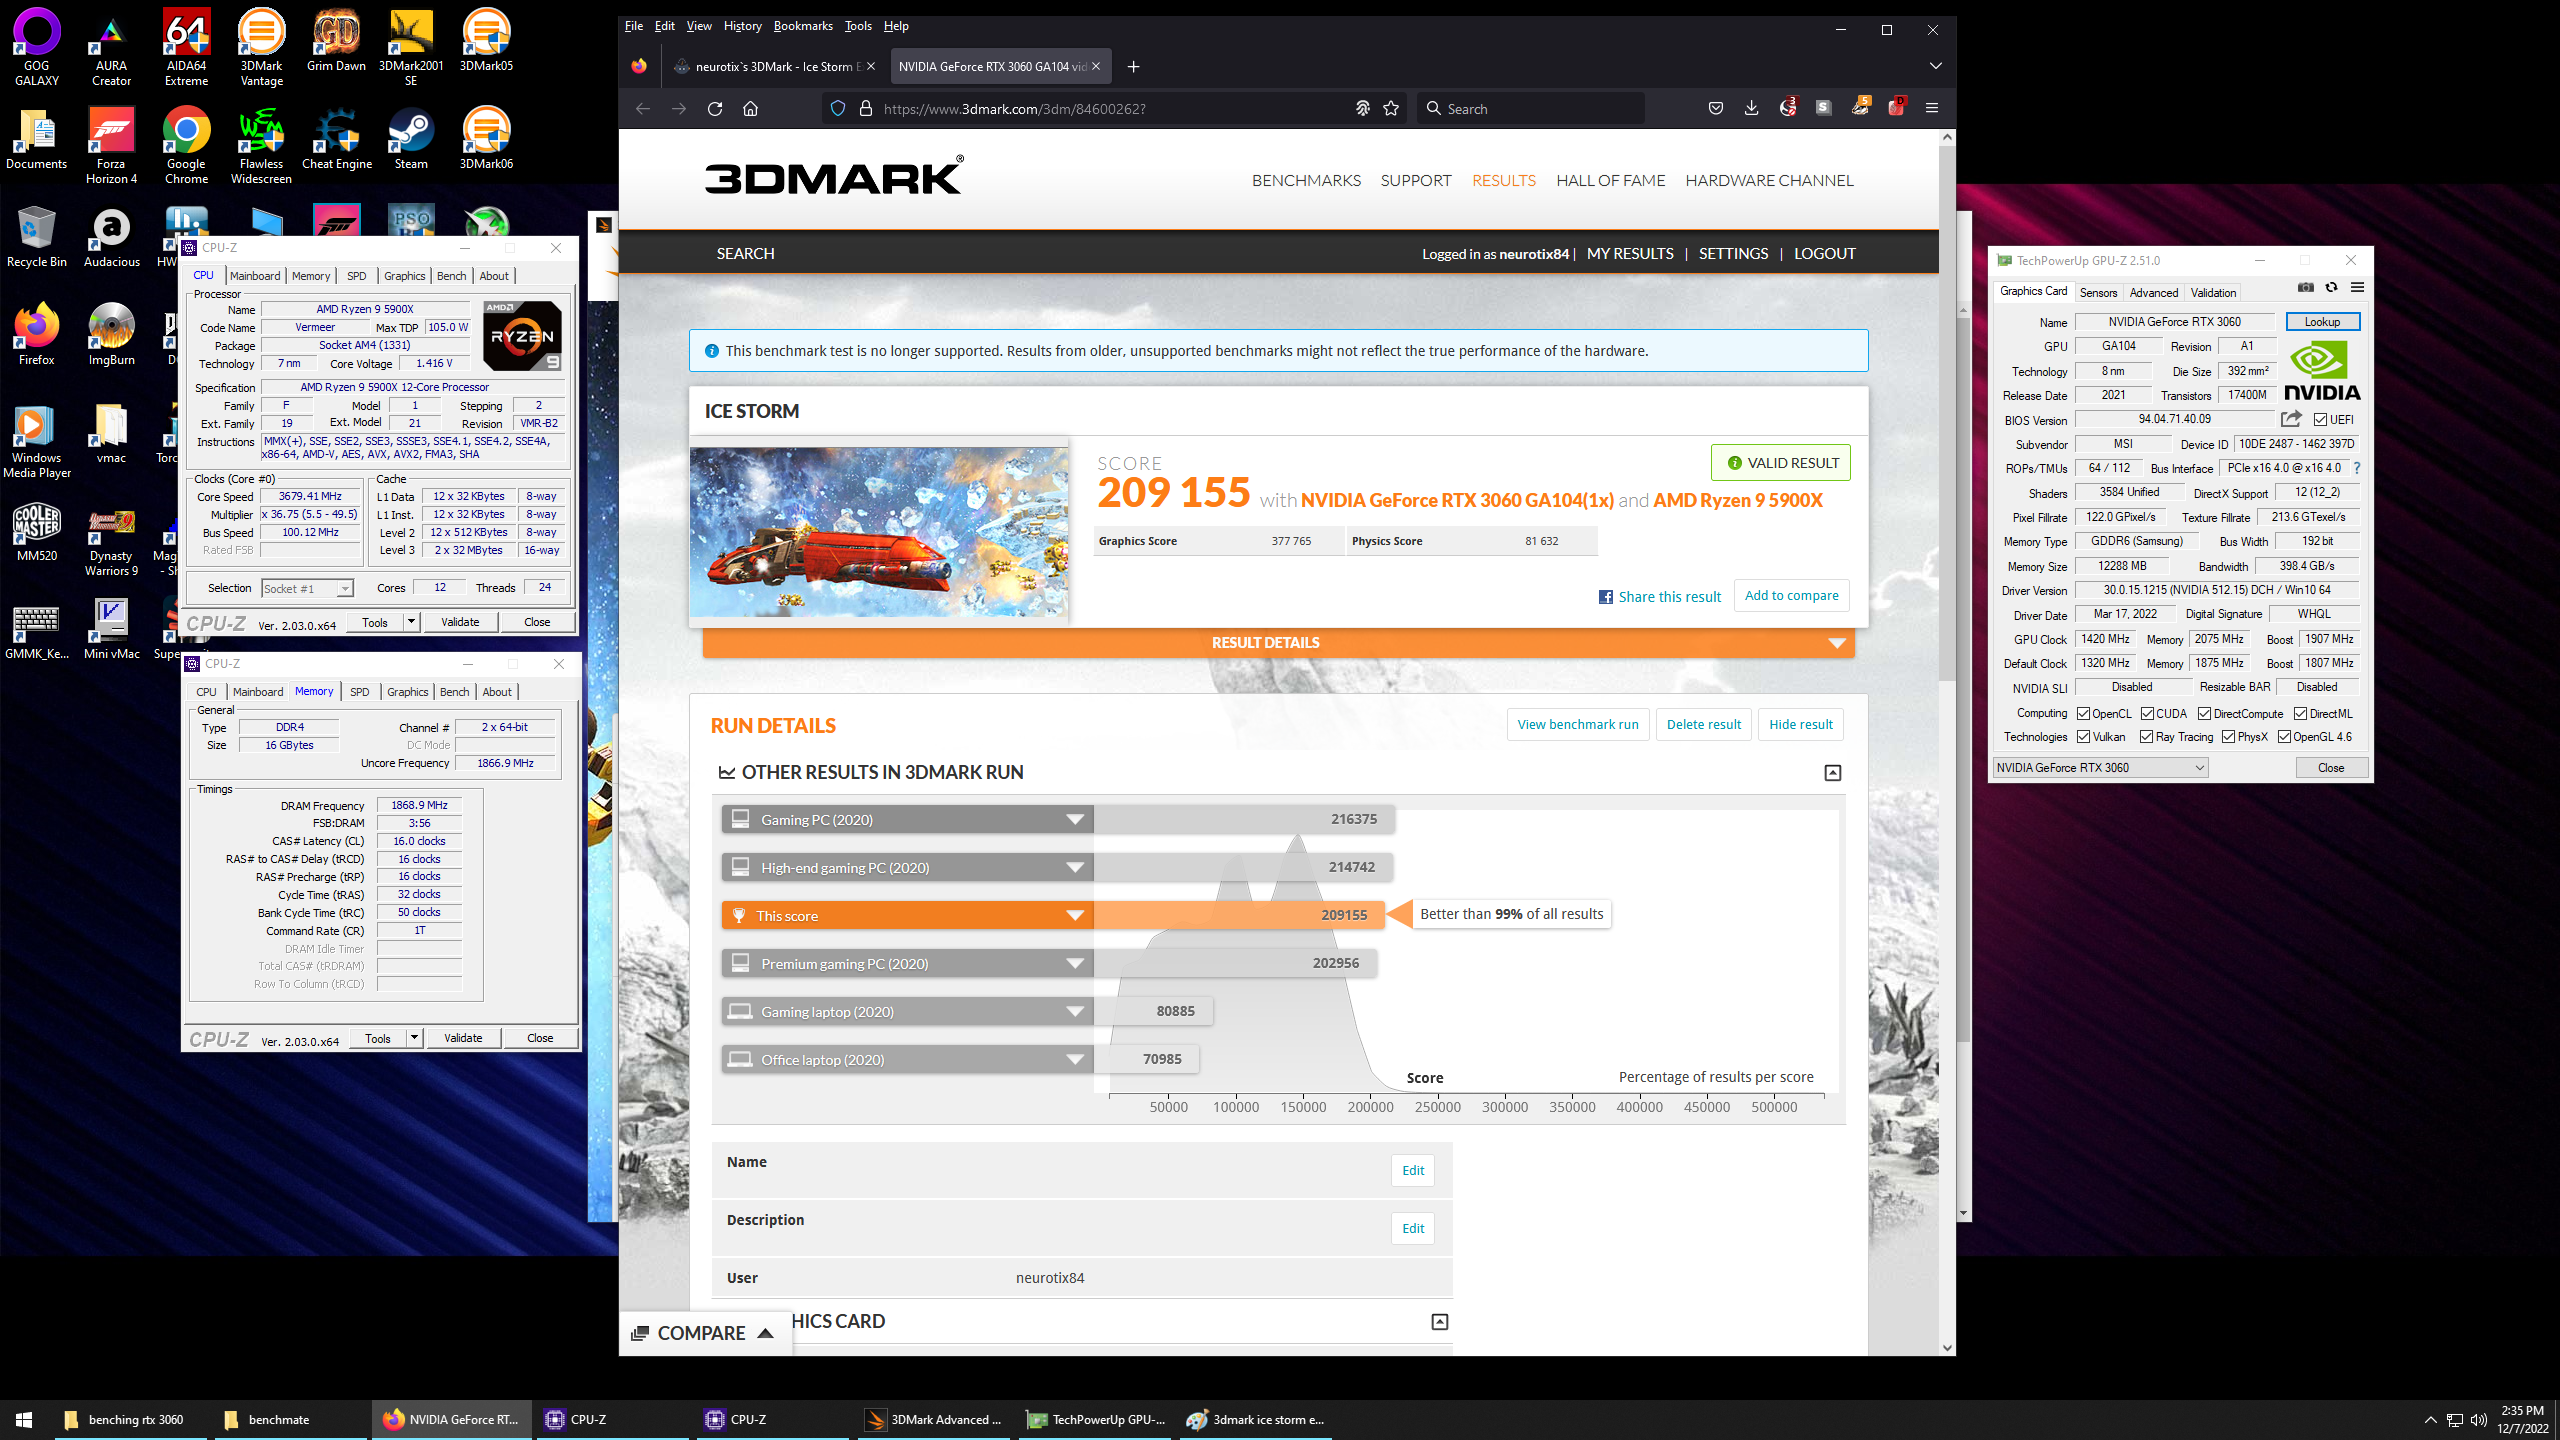Toggle Vulkan checkbox
The image size is (2560, 1440).
coord(2084,737)
